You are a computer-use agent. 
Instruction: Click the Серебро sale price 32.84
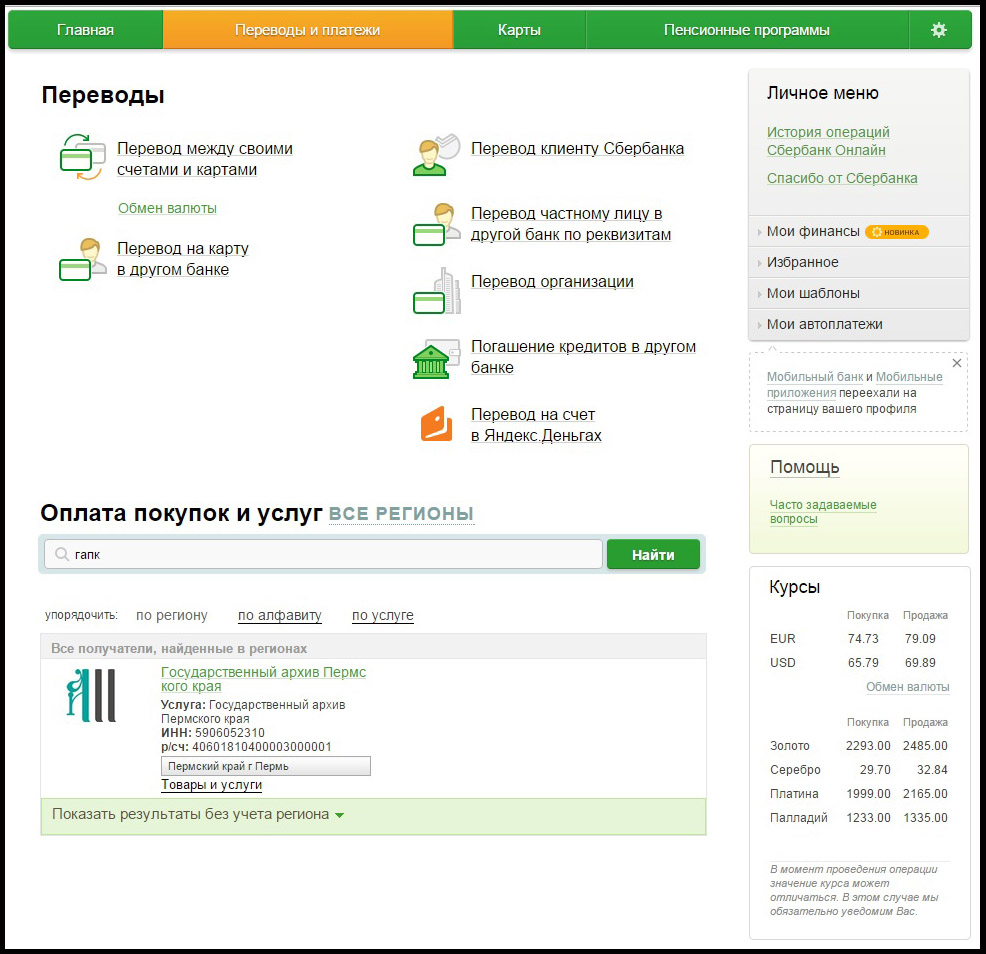pyautogui.click(x=932, y=769)
